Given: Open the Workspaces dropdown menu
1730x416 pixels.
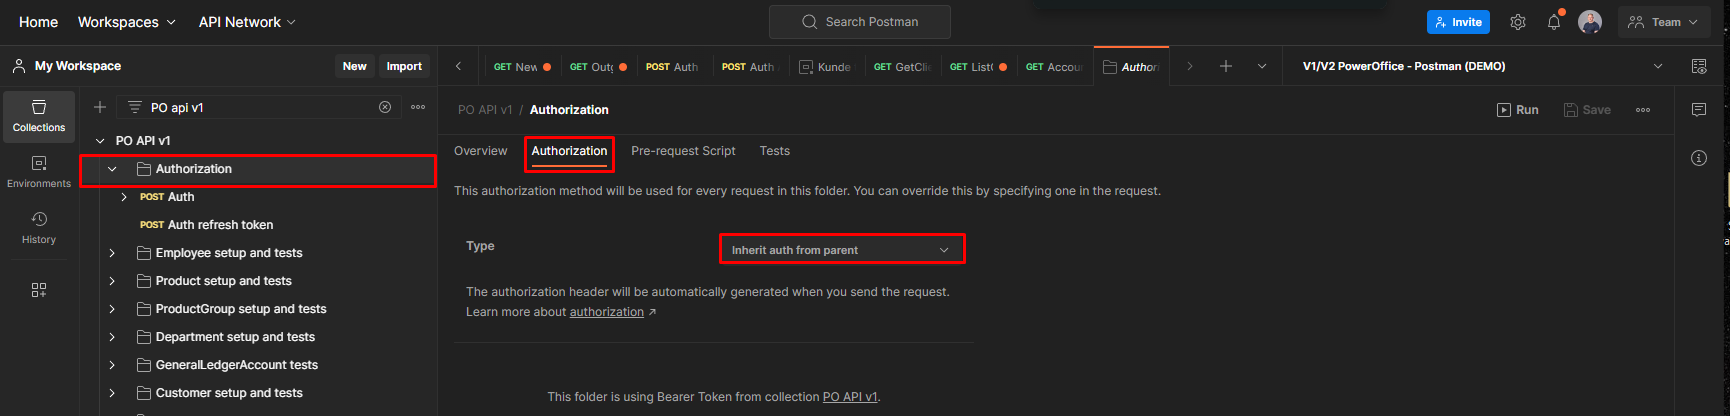Looking at the screenshot, I should 126,22.
